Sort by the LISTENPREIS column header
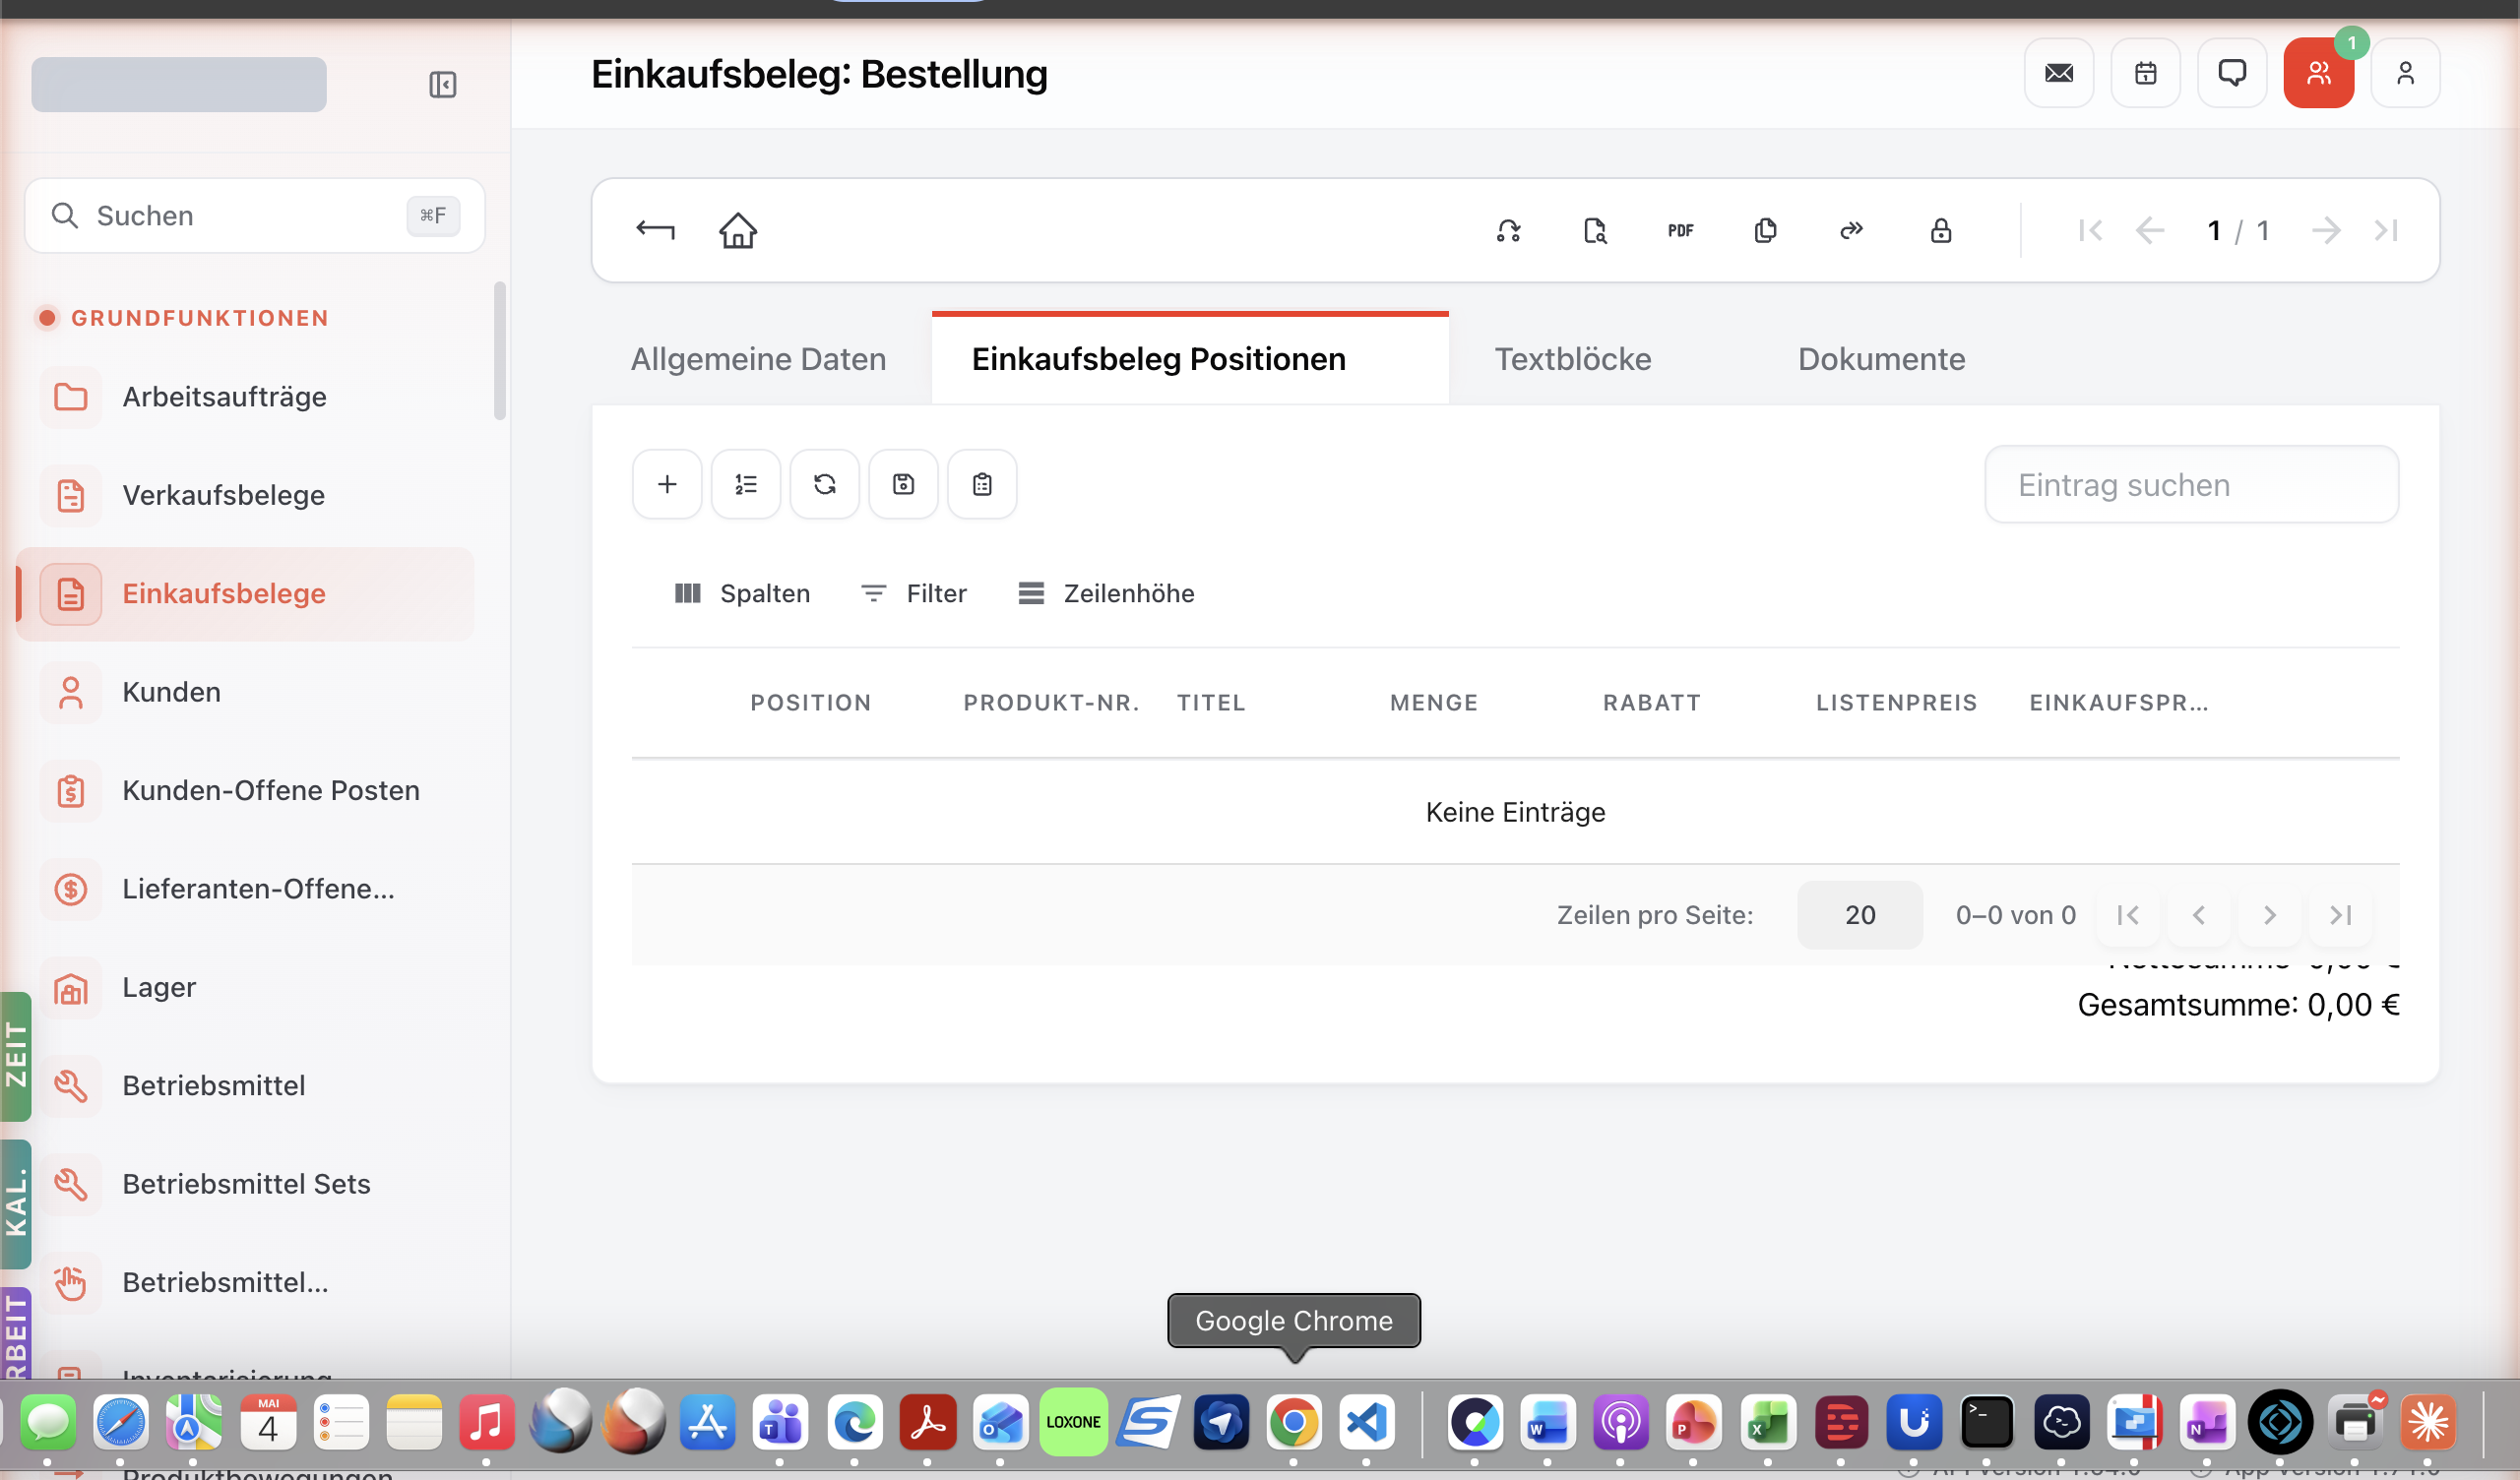 point(1896,703)
